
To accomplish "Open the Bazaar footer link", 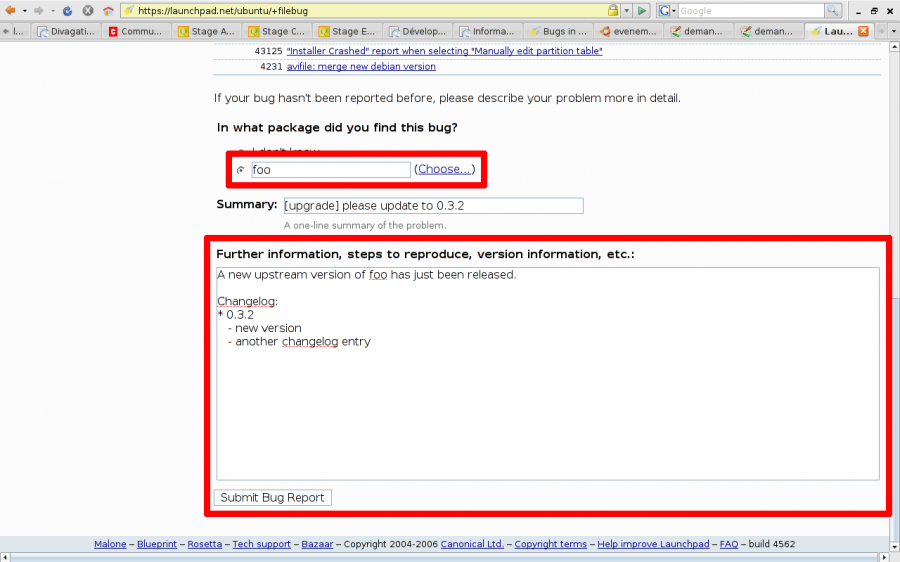I will [317, 544].
